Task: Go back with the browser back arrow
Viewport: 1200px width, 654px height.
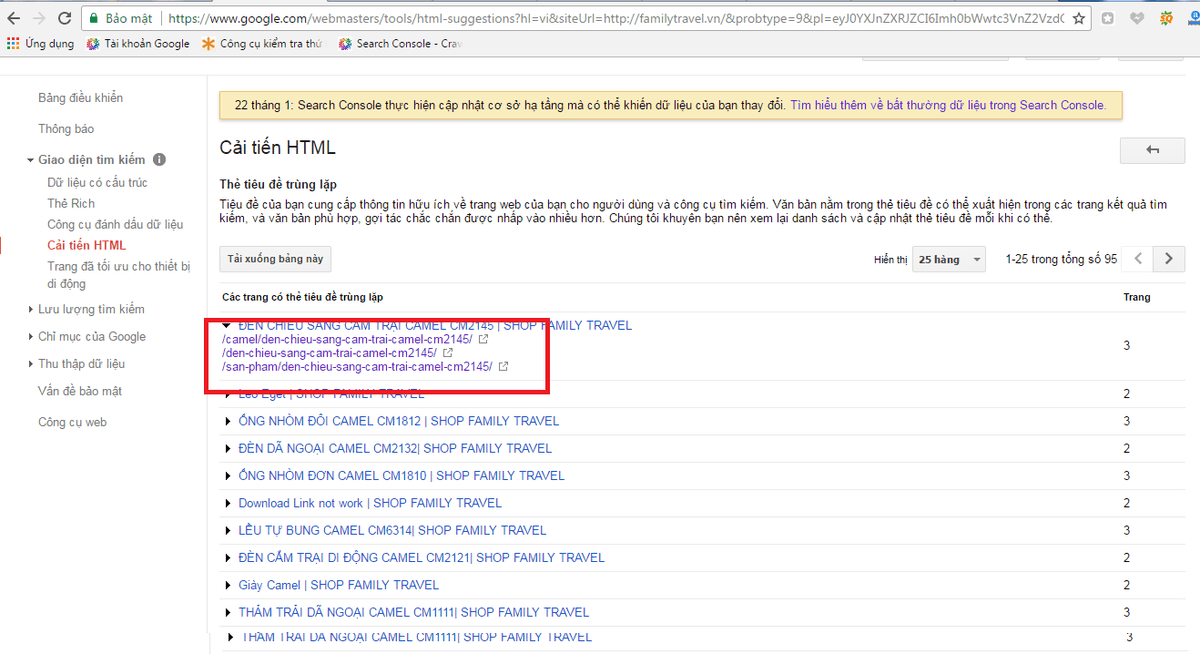Action: (13, 18)
